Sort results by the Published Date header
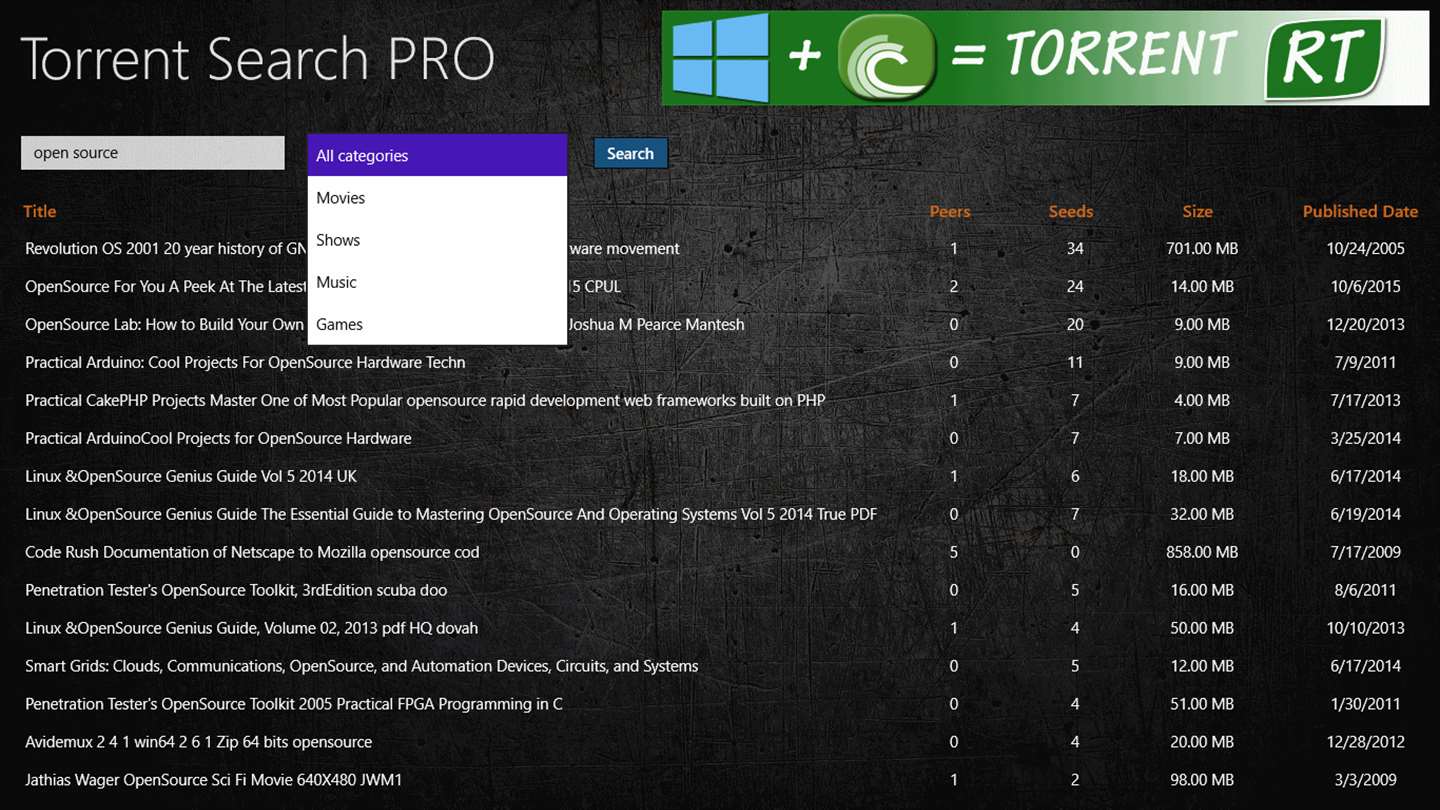 pos(1360,211)
